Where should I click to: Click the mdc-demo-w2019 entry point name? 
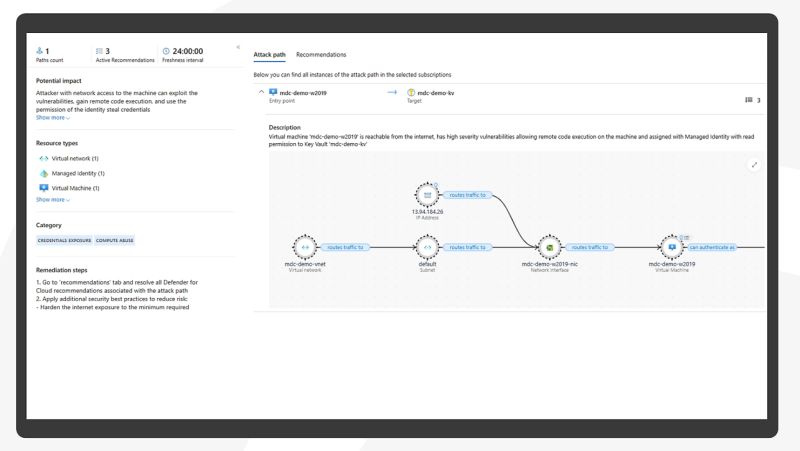click(303, 93)
